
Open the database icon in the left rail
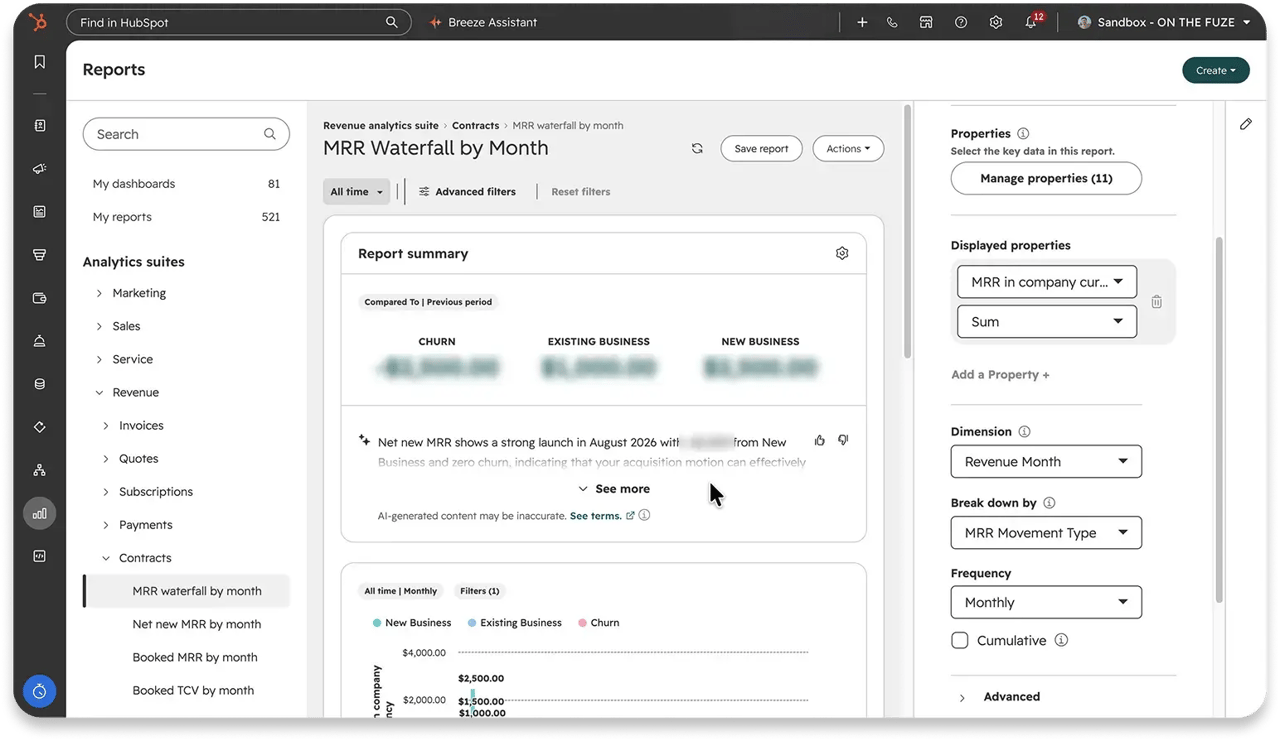tap(40, 384)
